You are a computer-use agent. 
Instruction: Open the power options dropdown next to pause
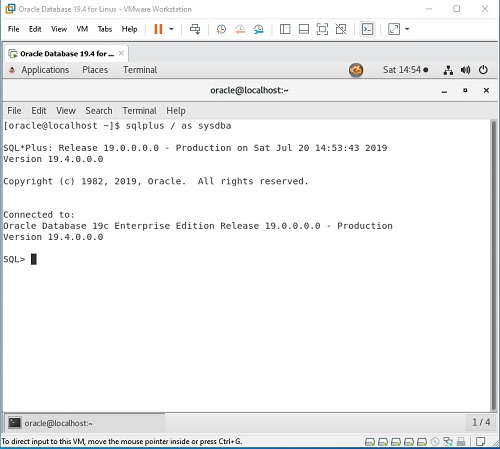[x=171, y=29]
